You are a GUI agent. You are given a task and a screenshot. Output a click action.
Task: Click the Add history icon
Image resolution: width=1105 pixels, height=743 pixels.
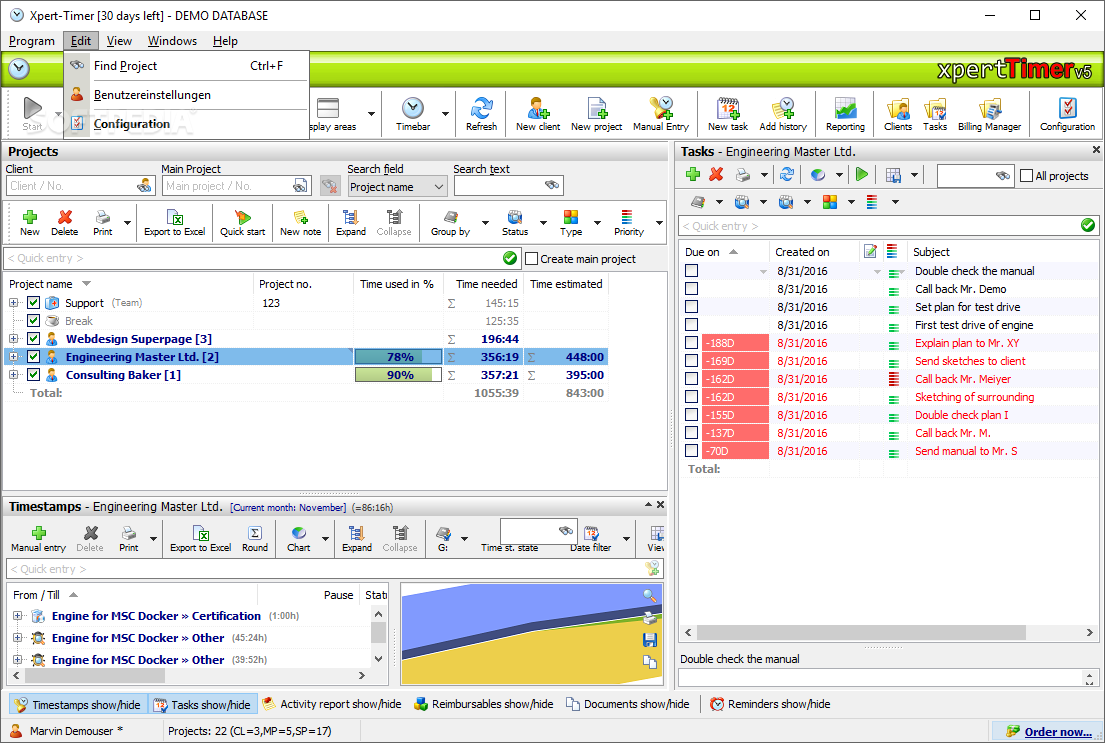[783, 113]
